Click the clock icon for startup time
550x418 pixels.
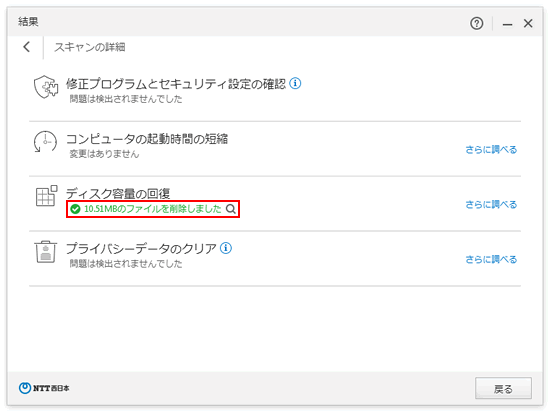45,141
